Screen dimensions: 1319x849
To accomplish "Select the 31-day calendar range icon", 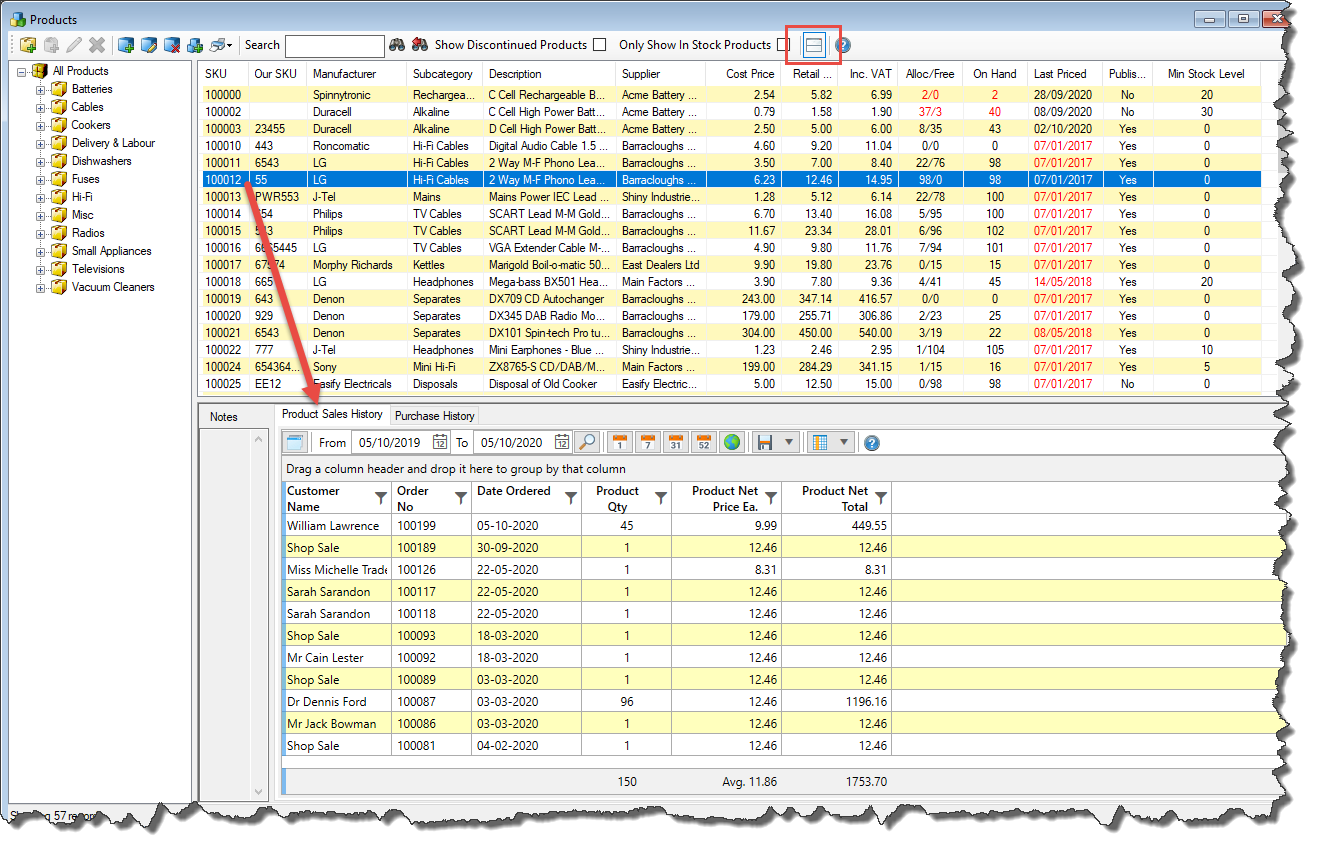I will click(676, 442).
